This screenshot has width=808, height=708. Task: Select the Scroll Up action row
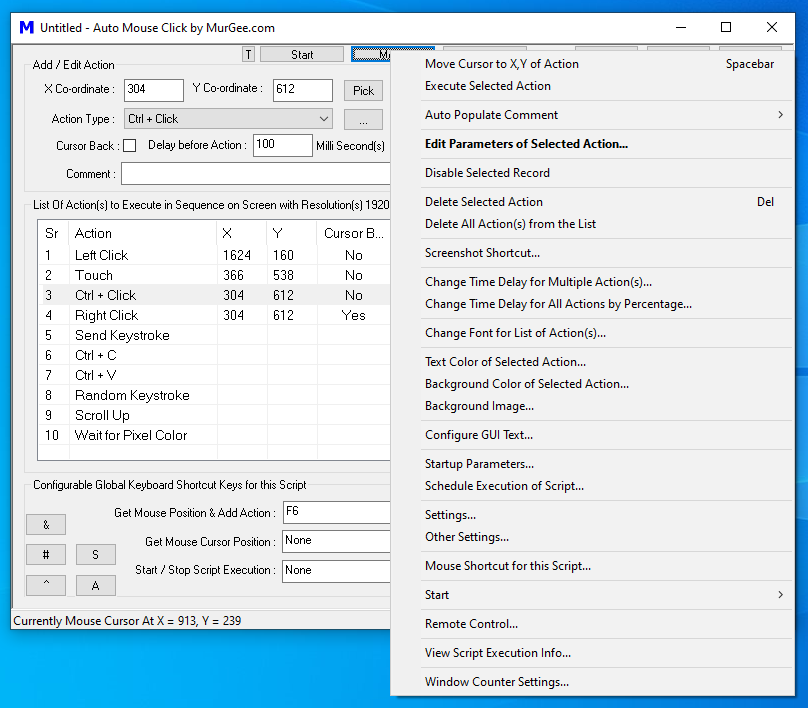214,415
